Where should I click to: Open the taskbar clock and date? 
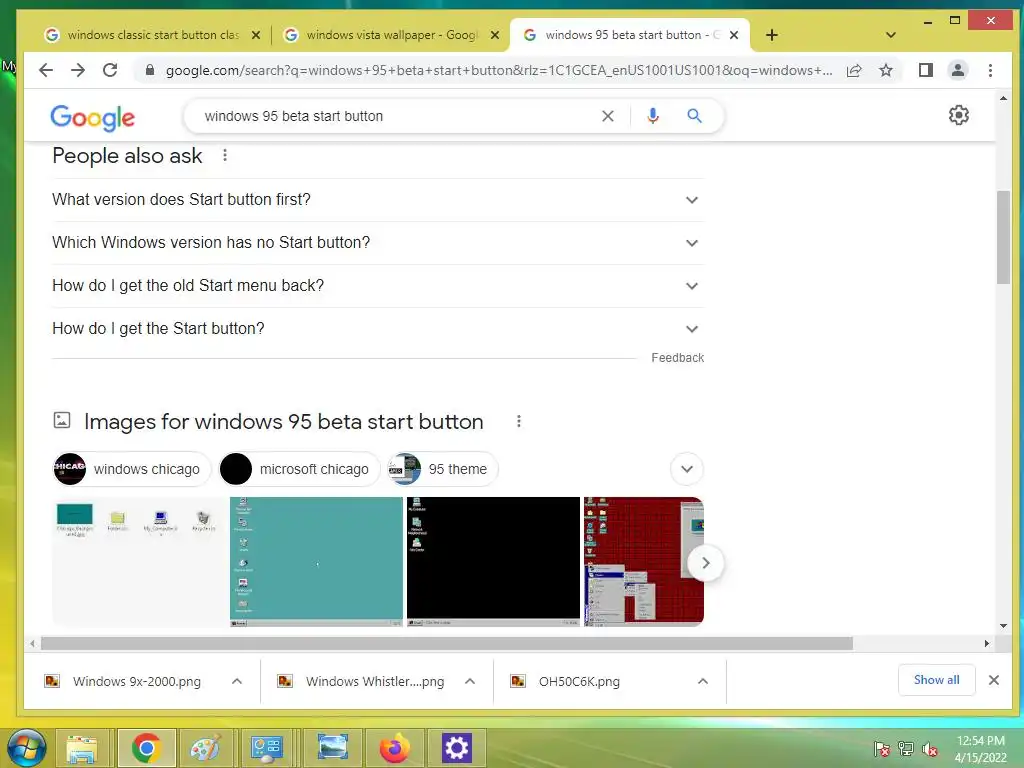click(x=980, y=749)
